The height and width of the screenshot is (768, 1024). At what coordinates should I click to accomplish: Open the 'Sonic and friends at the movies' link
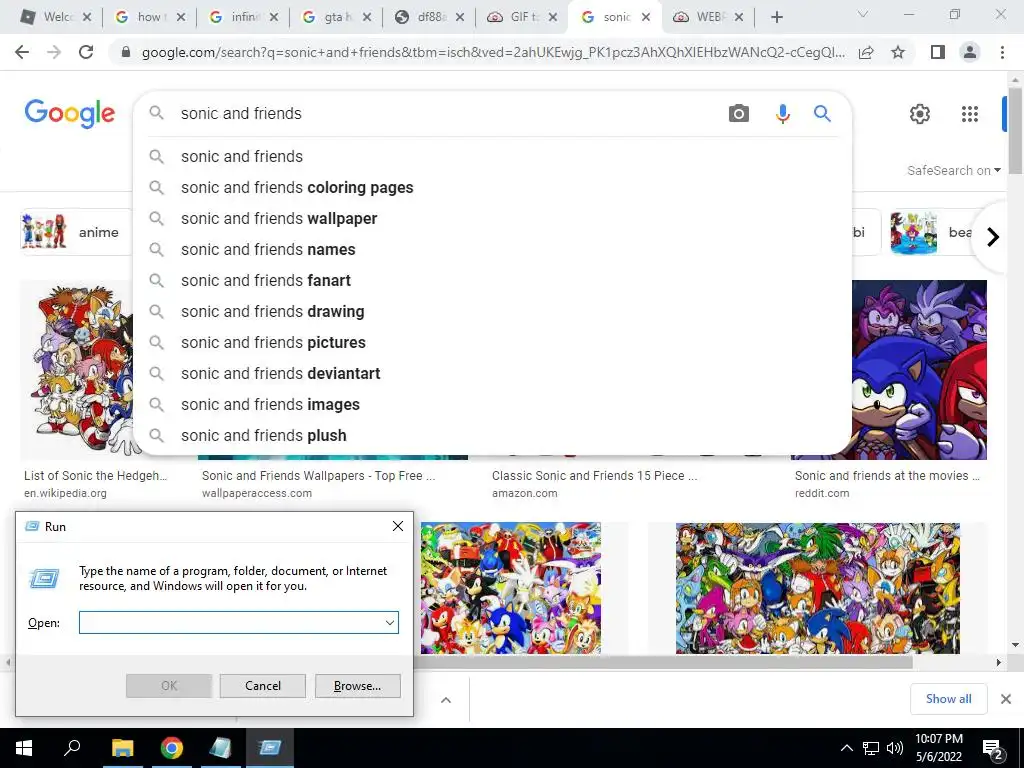(887, 476)
